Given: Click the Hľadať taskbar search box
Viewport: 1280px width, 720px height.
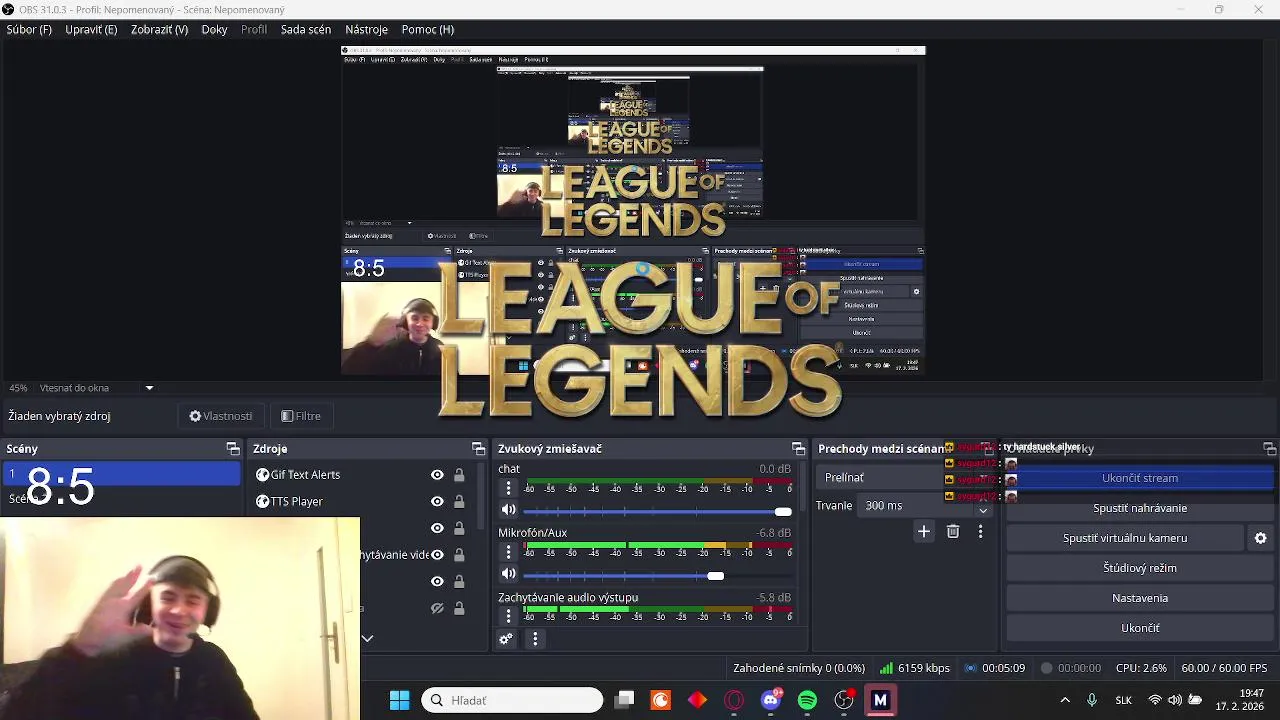Looking at the screenshot, I should (512, 700).
